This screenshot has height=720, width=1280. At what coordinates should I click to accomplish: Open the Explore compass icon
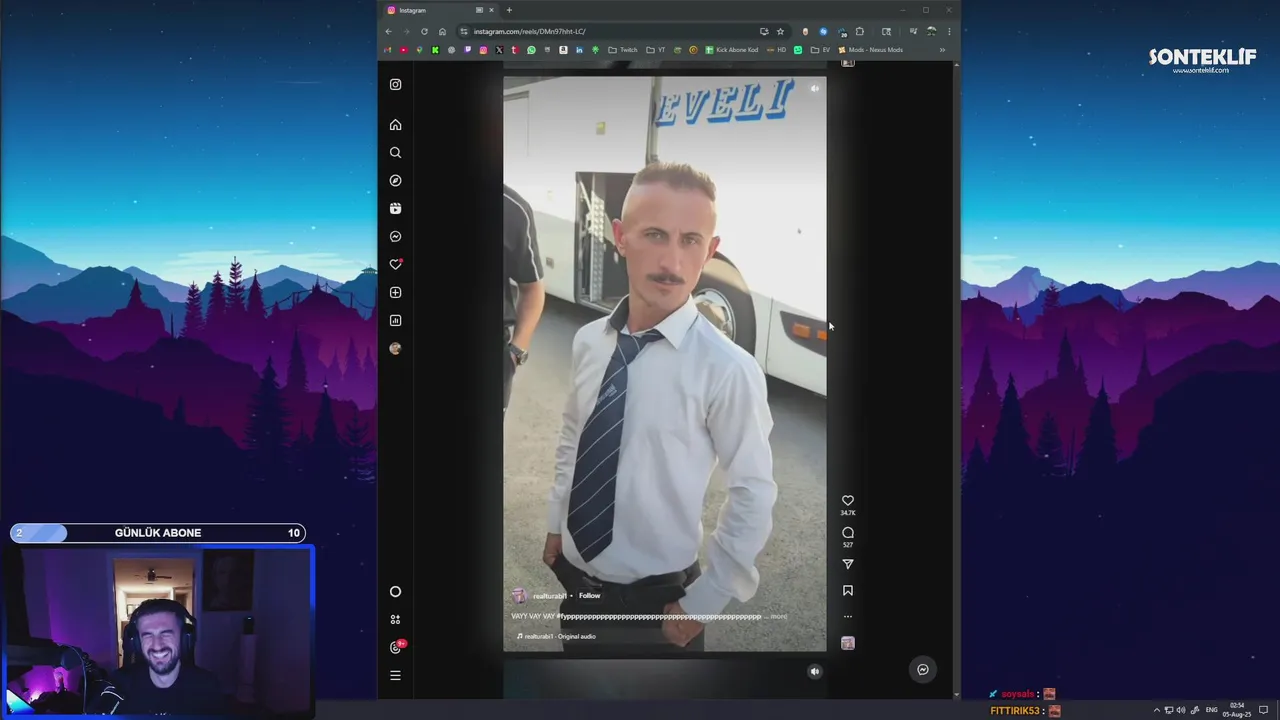coord(395,181)
